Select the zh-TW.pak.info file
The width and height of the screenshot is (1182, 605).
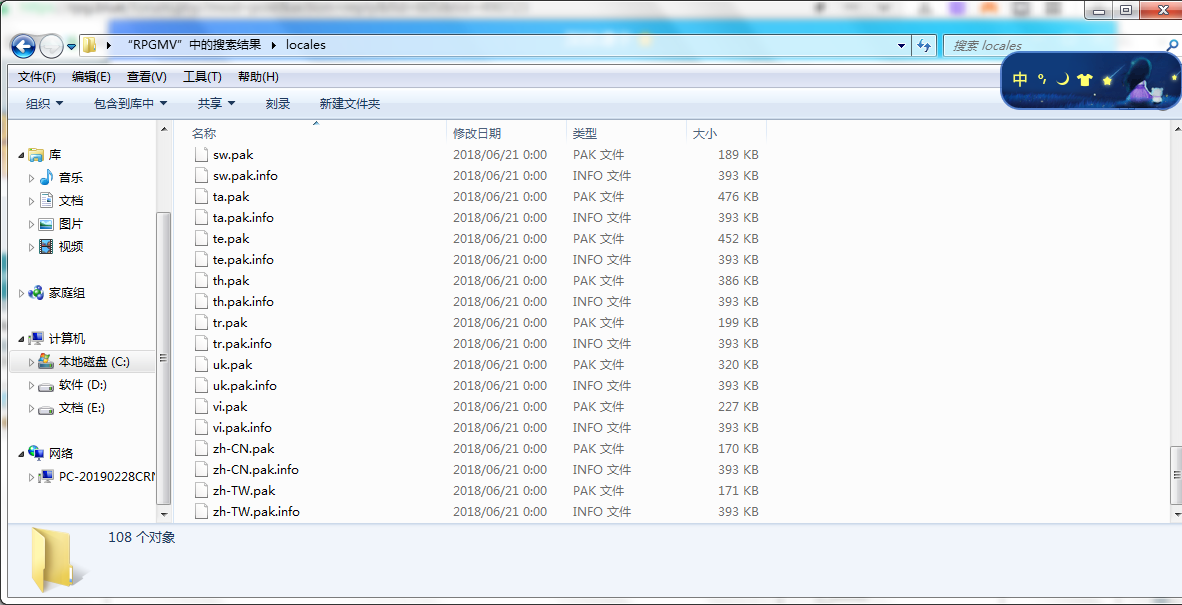click(256, 512)
